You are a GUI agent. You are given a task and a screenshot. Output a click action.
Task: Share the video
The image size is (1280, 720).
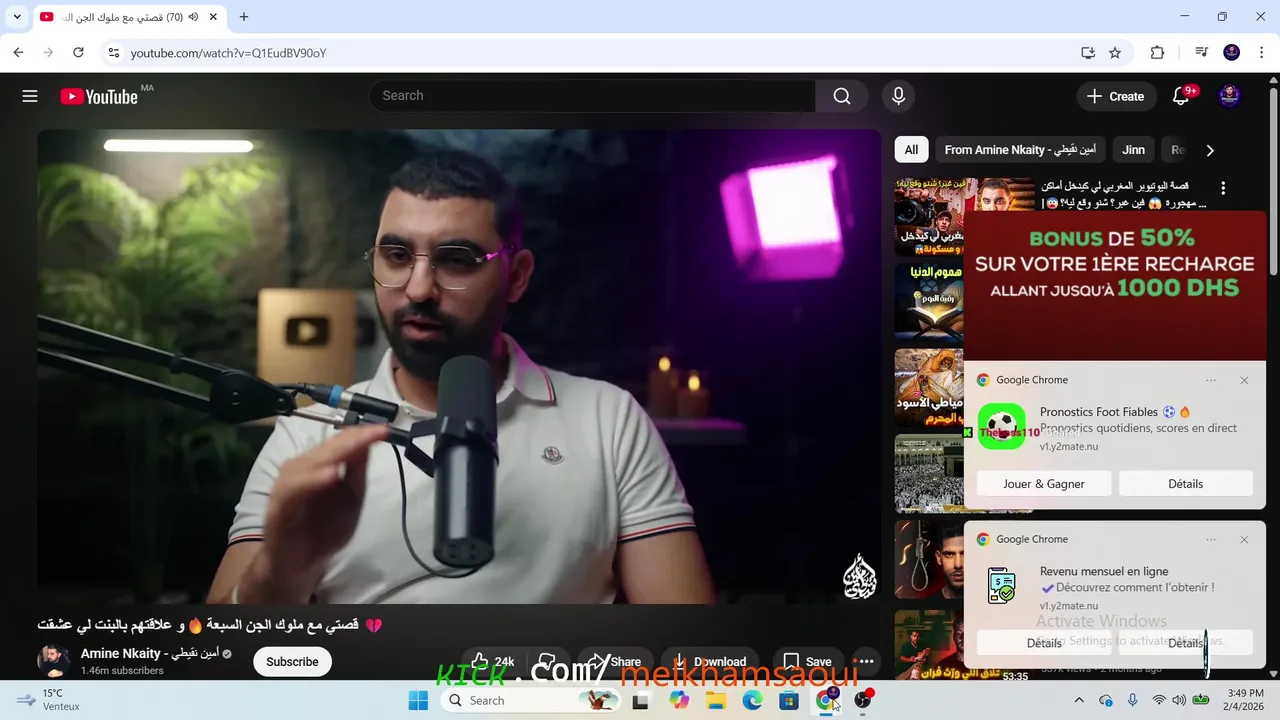615,662
